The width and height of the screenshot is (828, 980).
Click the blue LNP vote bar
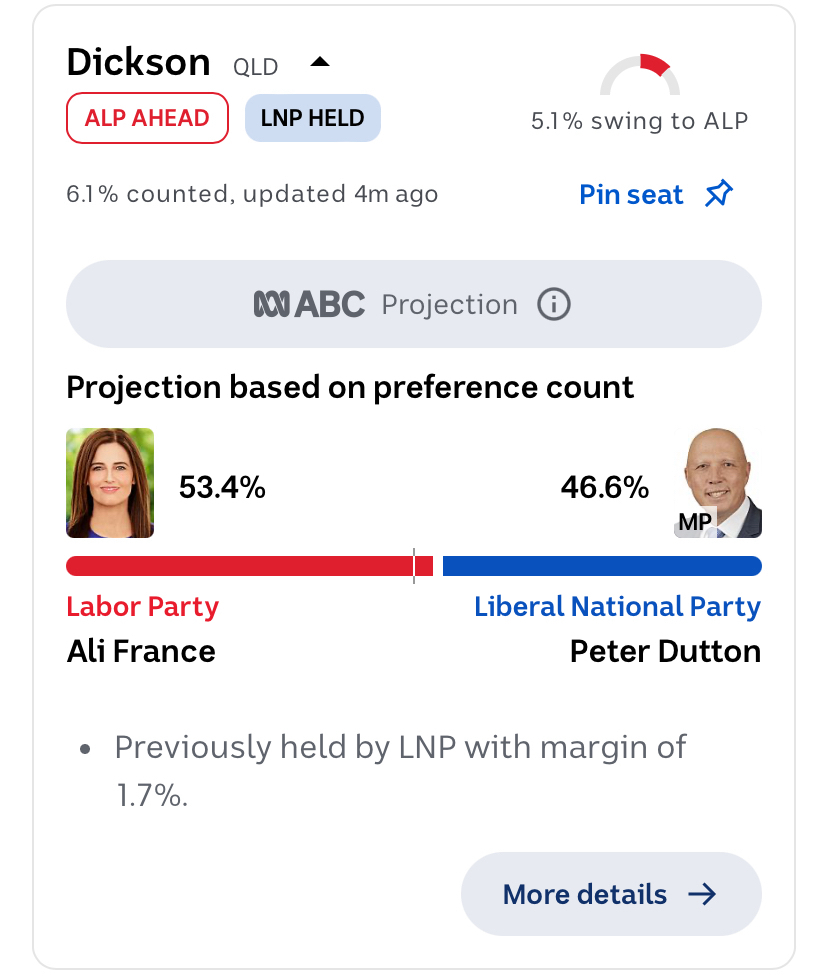coord(601,566)
